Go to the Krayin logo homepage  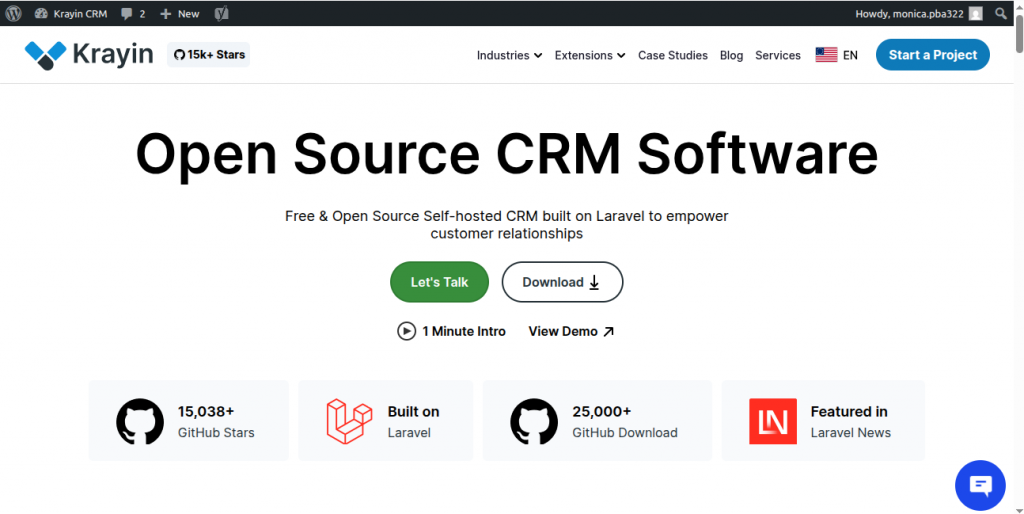coord(89,55)
